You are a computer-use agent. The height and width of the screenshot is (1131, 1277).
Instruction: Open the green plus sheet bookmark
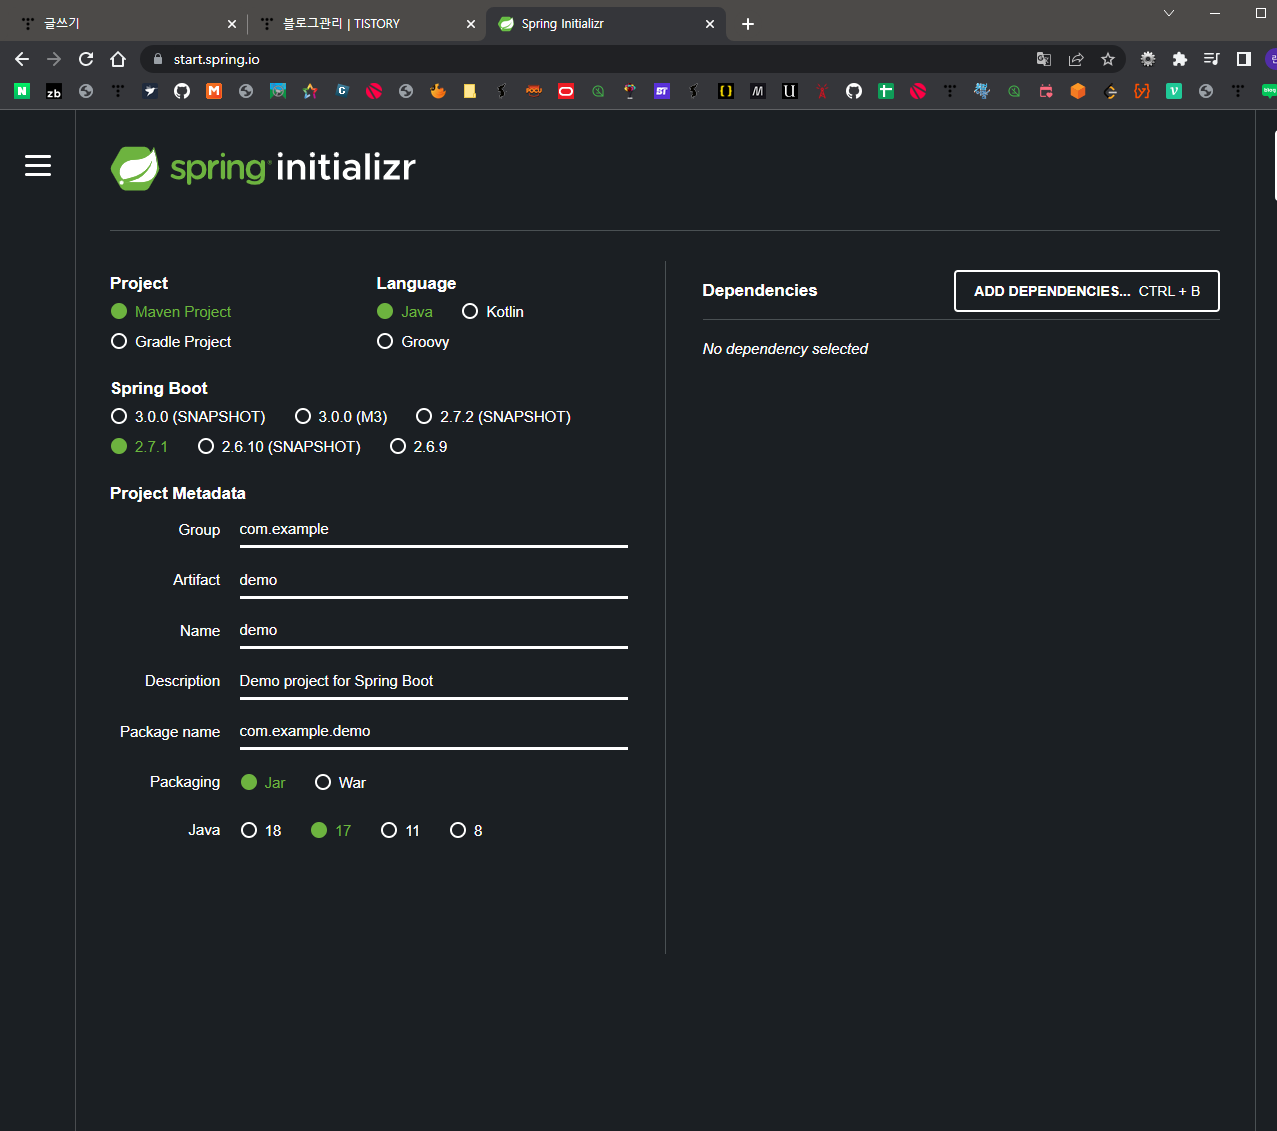pos(886,91)
